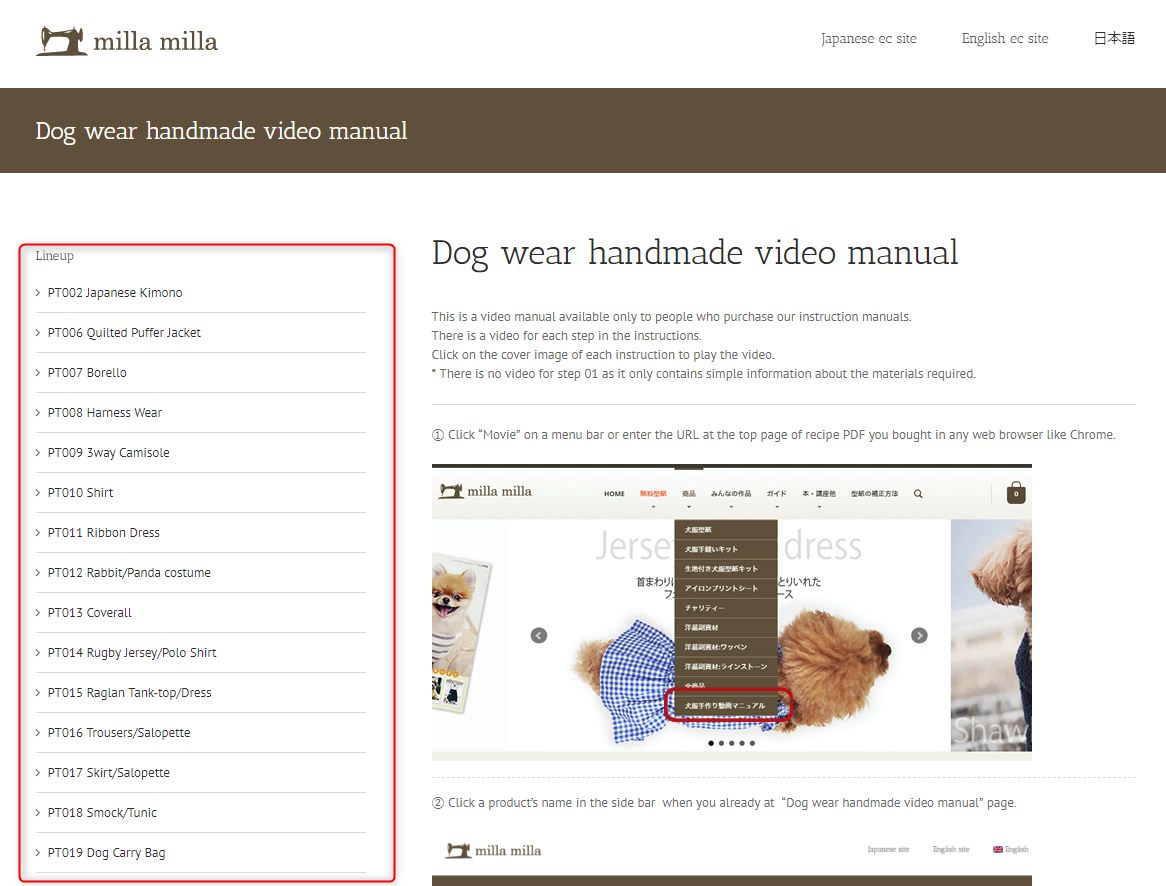Click the homepage menu tutorial screenshot

coord(731,611)
